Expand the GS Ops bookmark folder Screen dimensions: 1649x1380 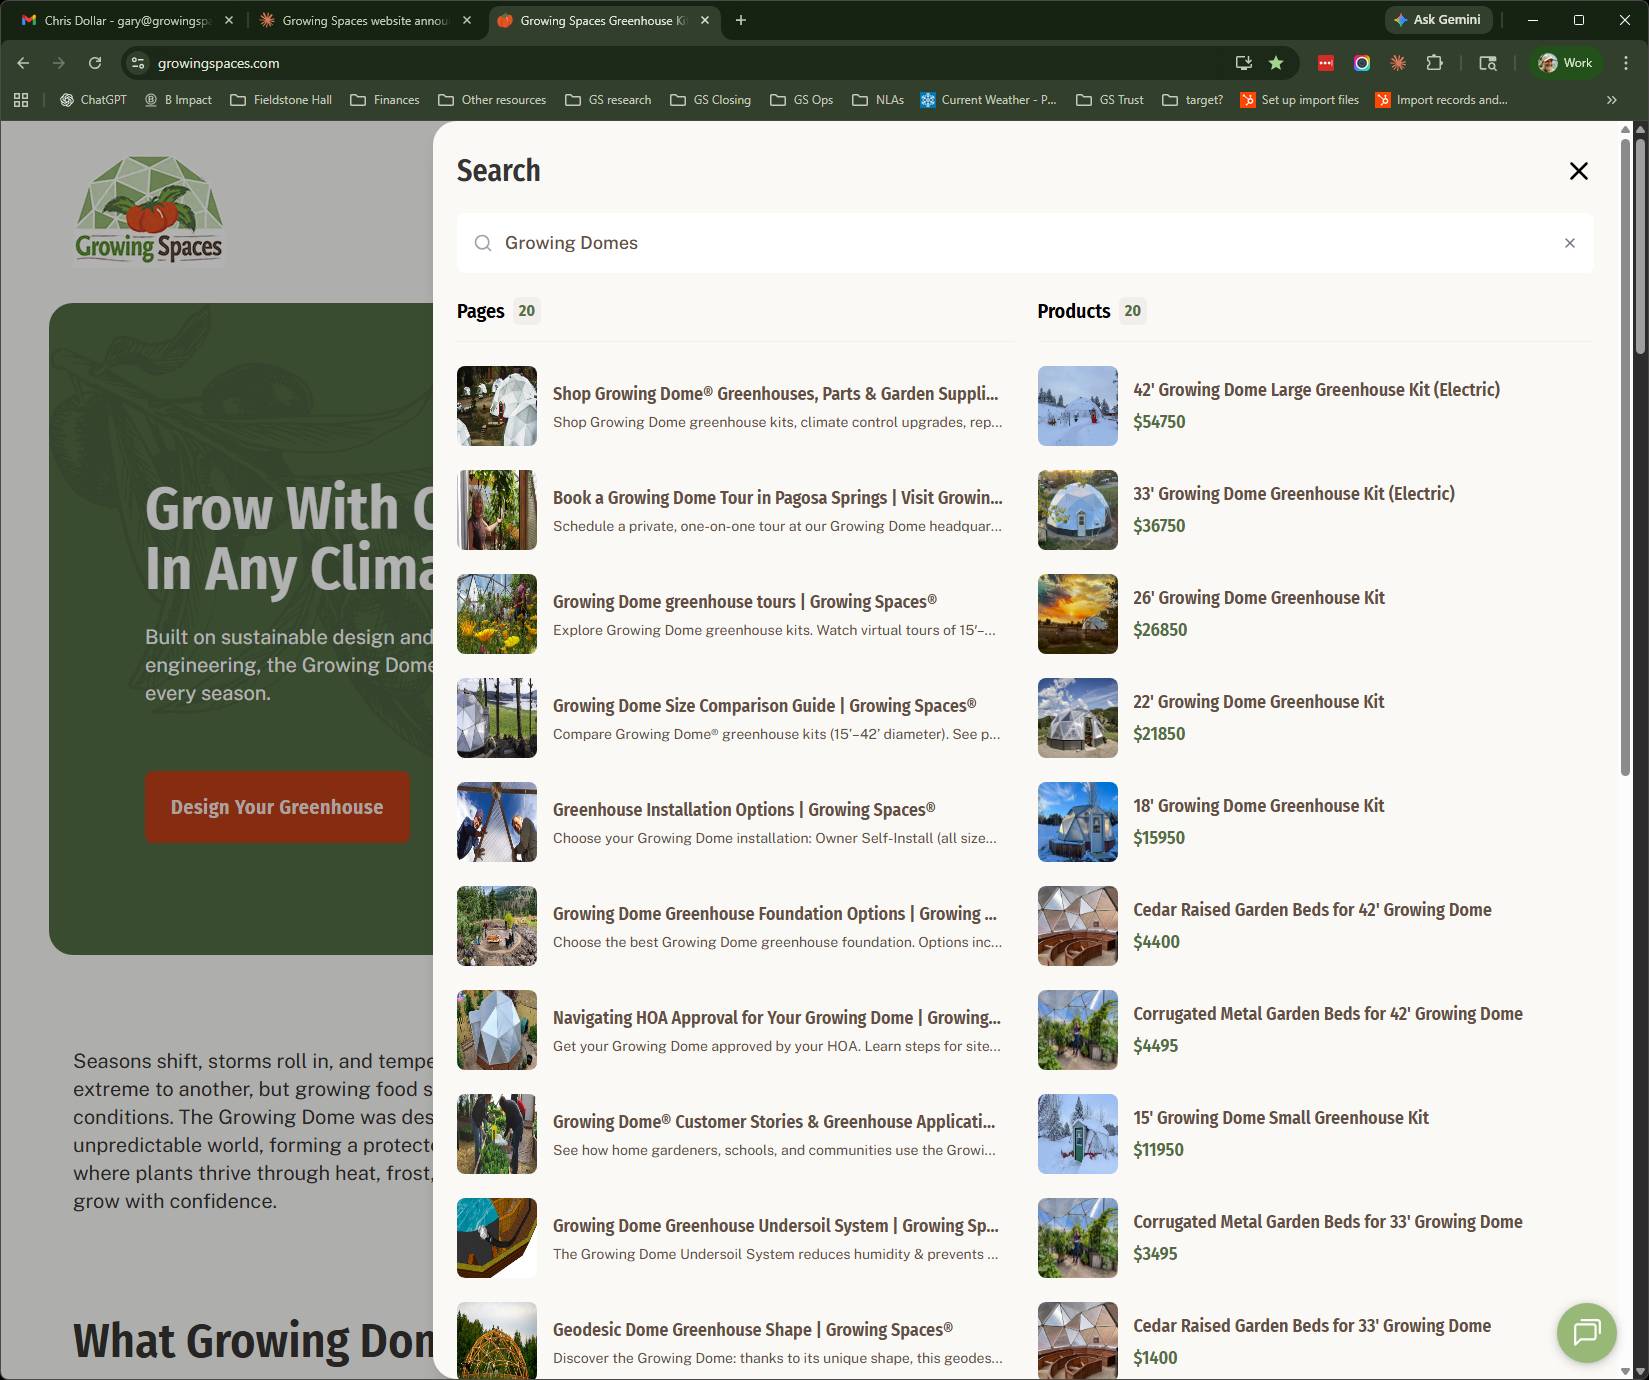(802, 100)
